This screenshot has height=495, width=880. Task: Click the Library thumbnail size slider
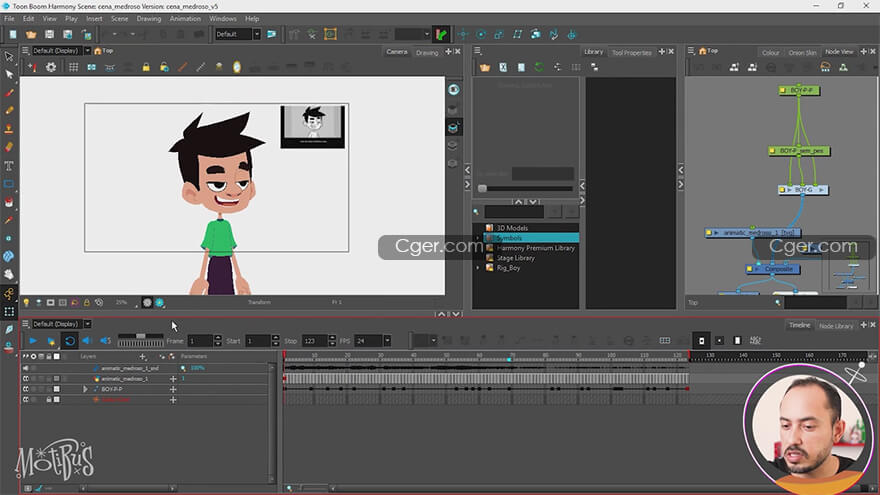coord(526,189)
